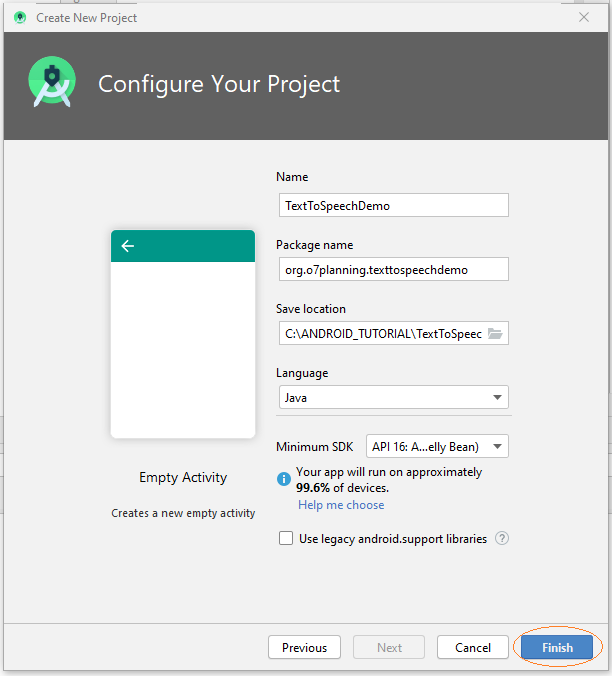Viewport: 612px width, 676px height.
Task: Click the help question mark beside legacy libraries
Action: coord(502,538)
